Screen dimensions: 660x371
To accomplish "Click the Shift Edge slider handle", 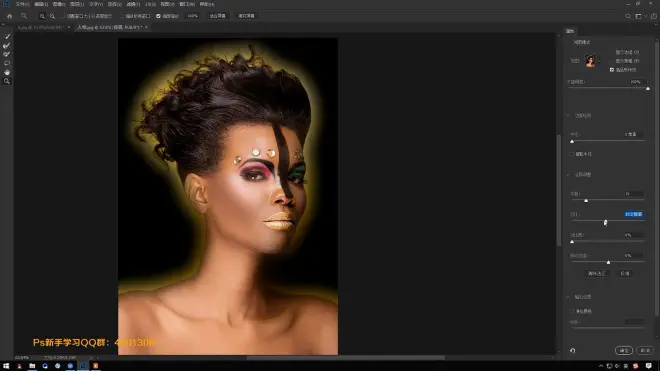I will [608, 262].
